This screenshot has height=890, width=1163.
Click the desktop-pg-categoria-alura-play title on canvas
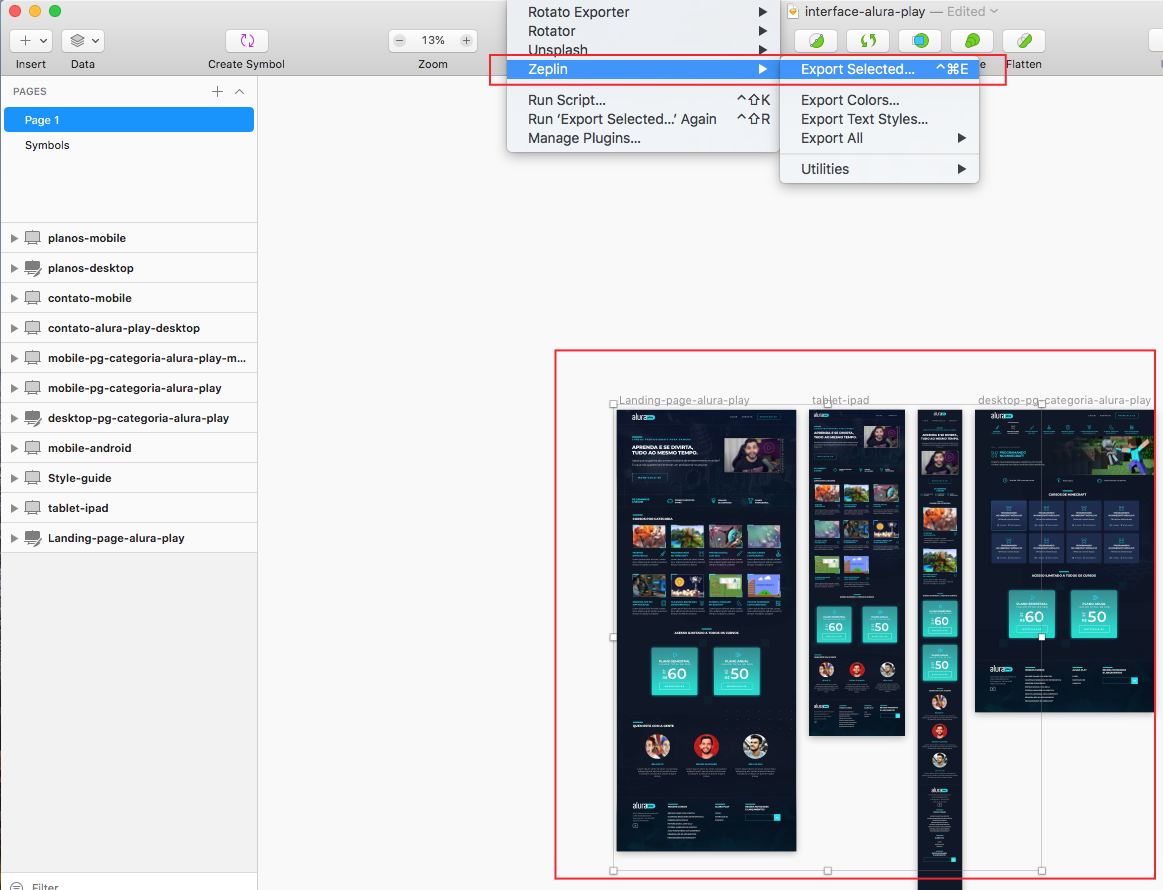coord(1064,400)
